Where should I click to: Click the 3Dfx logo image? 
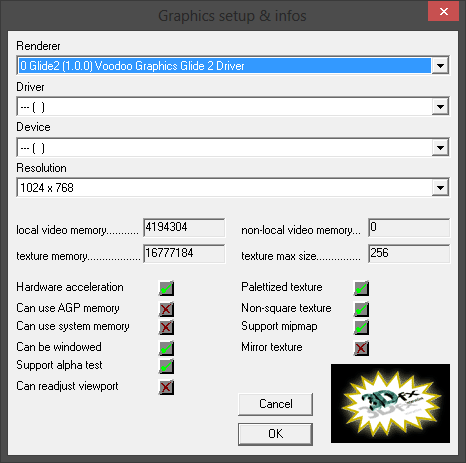[390, 403]
